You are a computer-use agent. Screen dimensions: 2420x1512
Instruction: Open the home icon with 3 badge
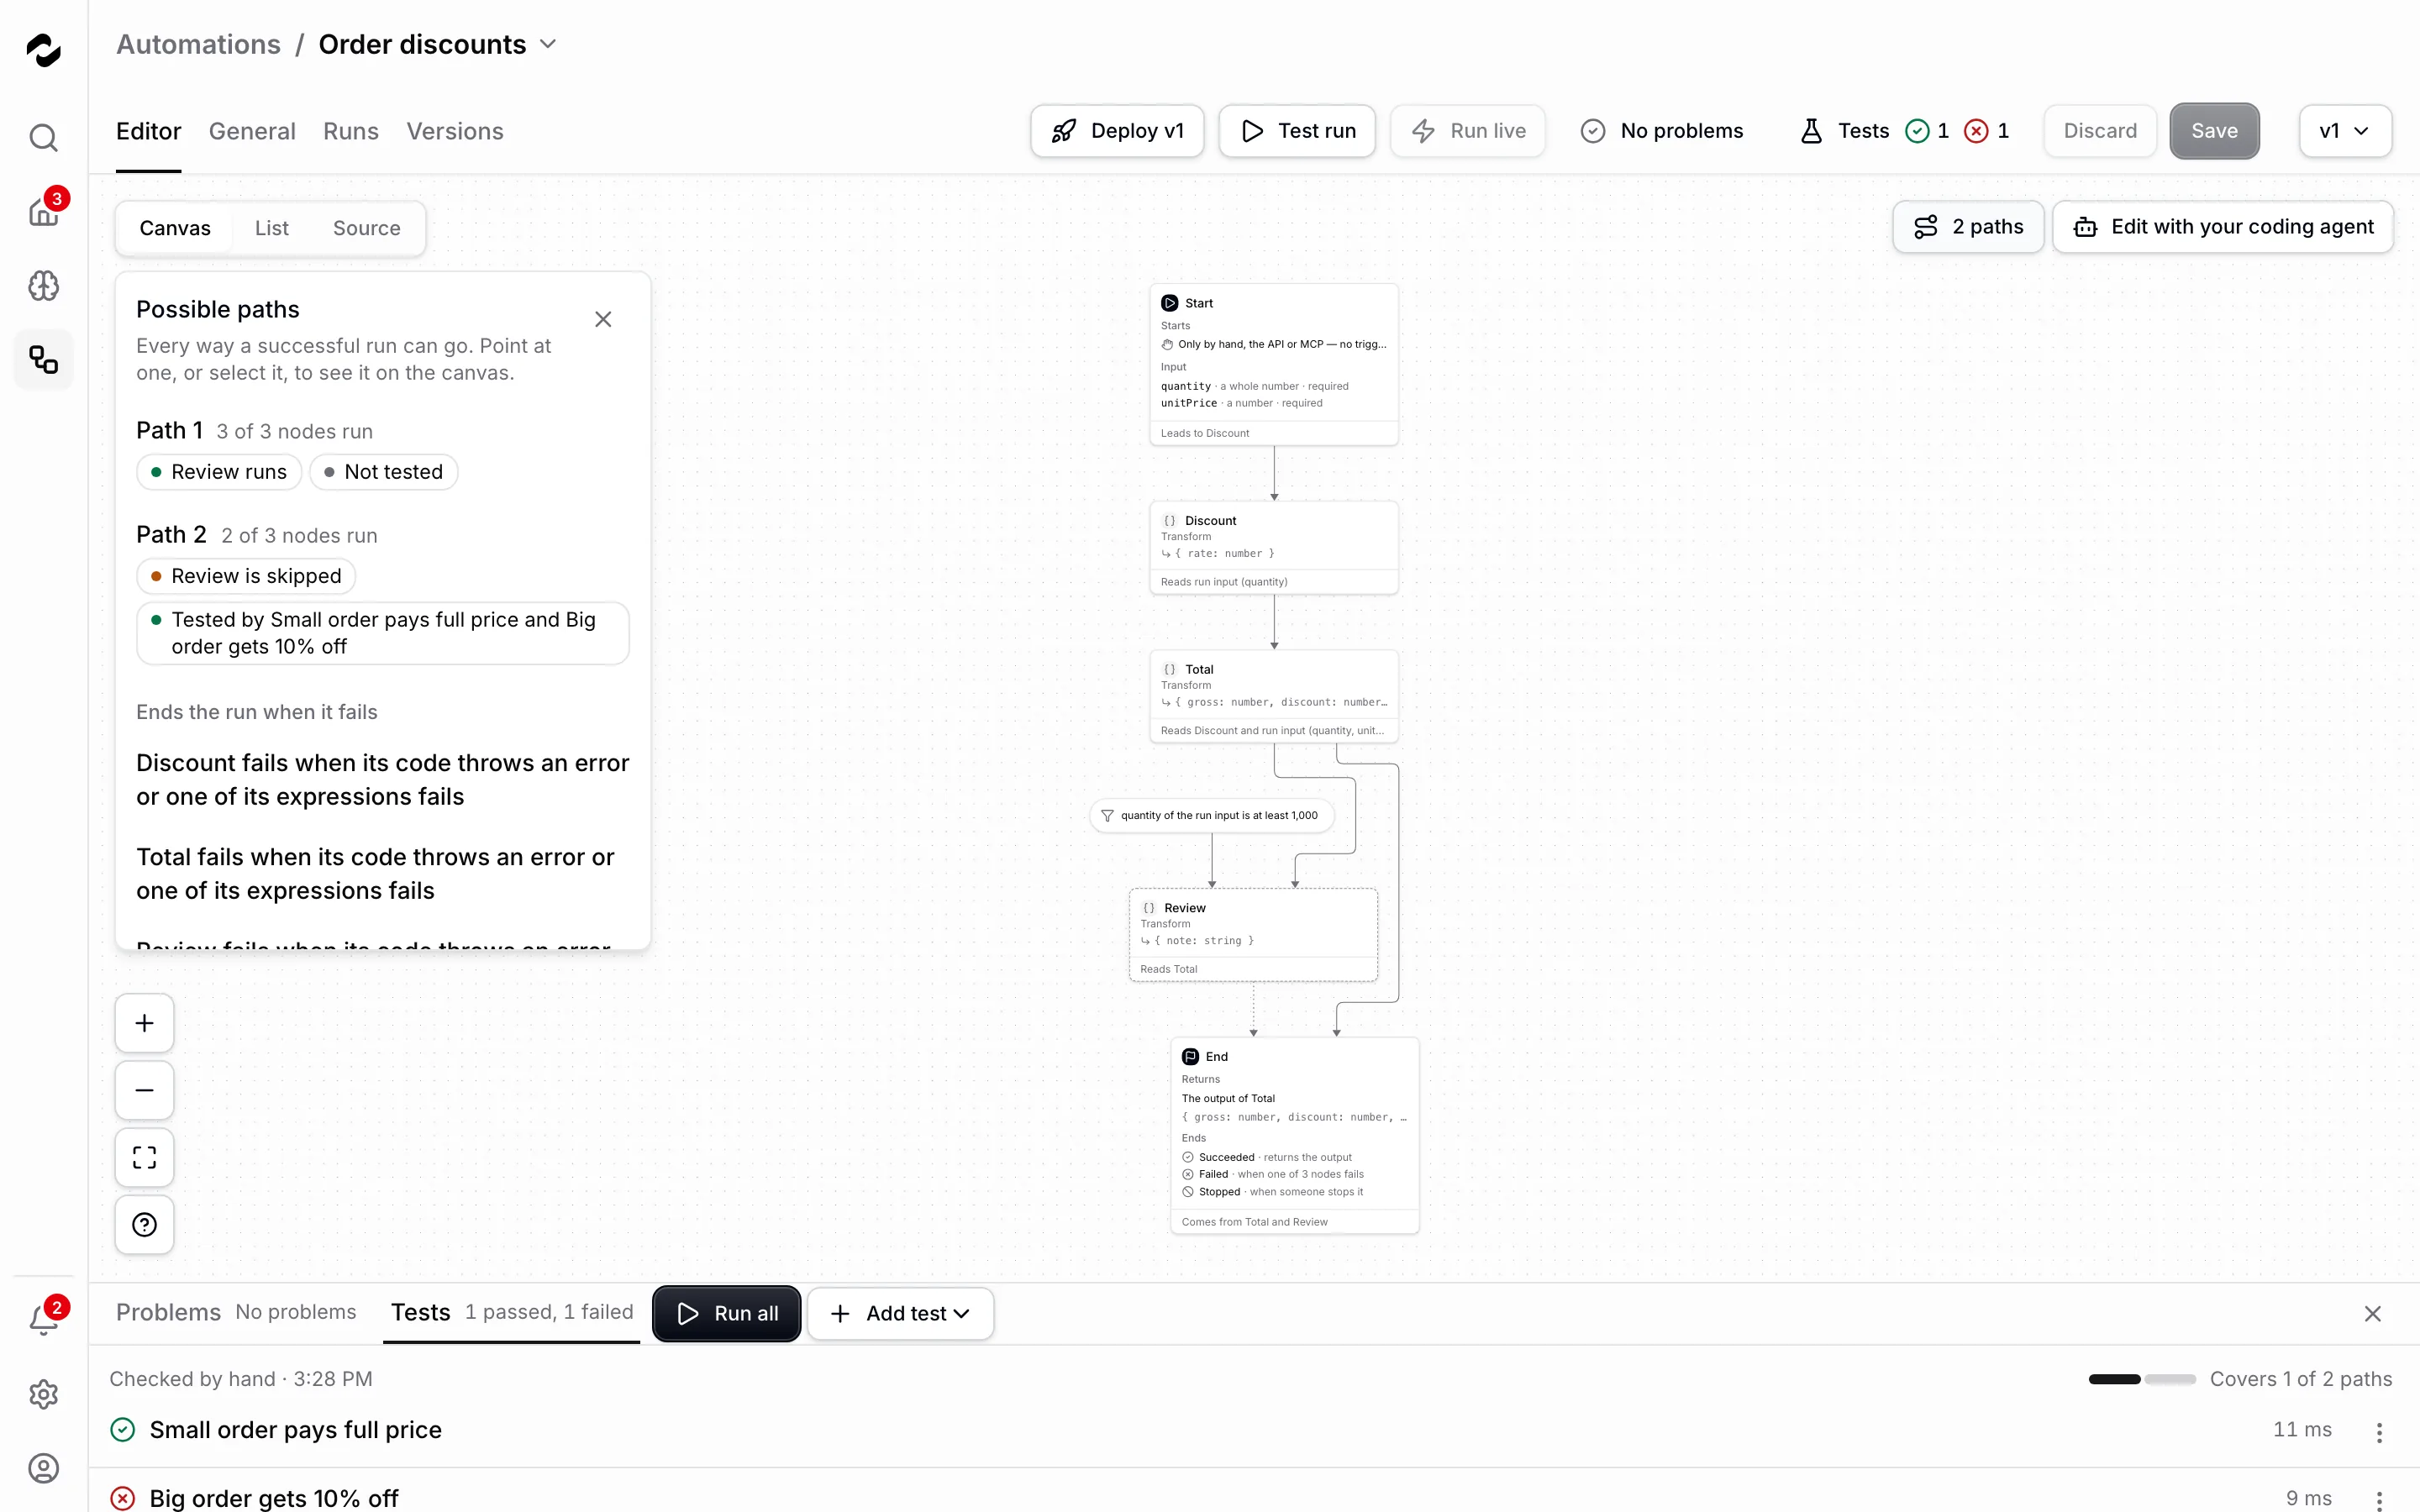pyautogui.click(x=43, y=211)
